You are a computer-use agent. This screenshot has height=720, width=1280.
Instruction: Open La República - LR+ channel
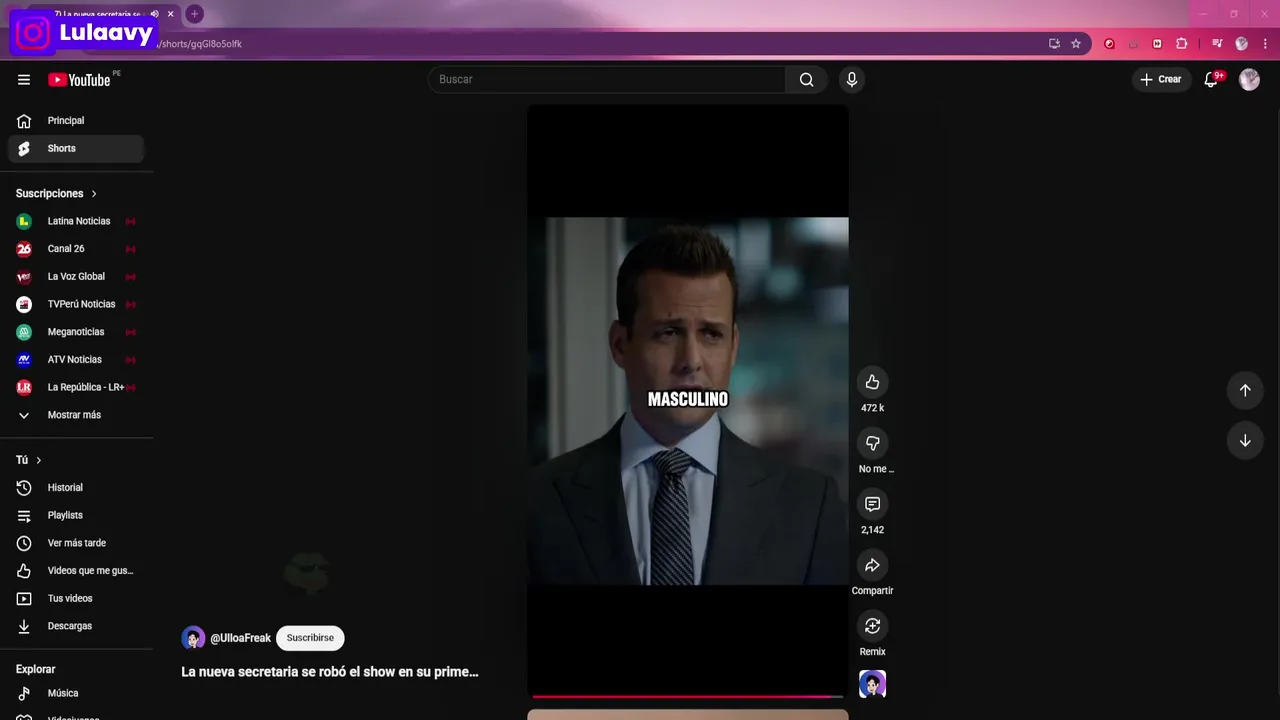point(76,387)
